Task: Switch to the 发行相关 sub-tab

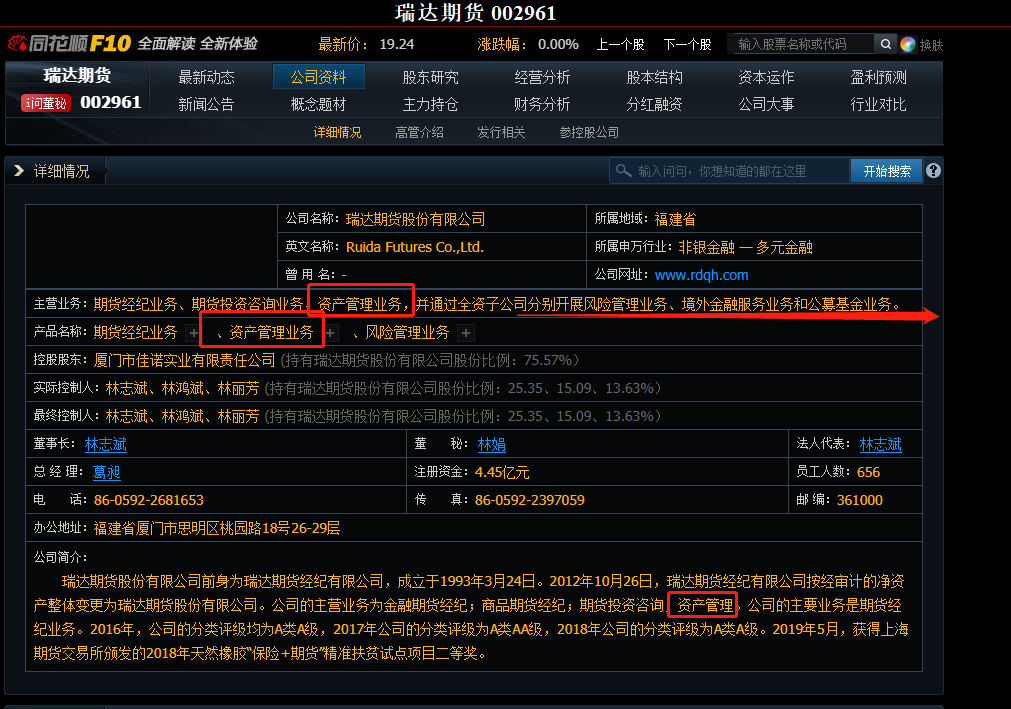Action: click(501, 132)
